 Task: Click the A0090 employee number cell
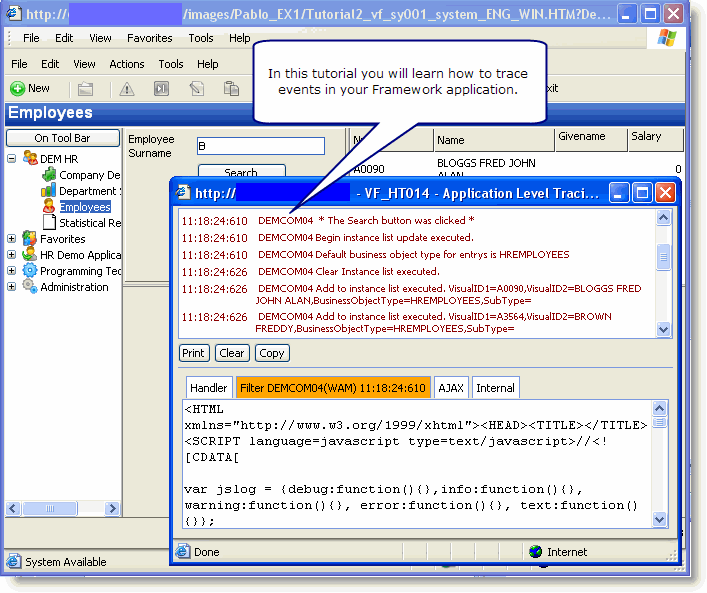[369, 169]
